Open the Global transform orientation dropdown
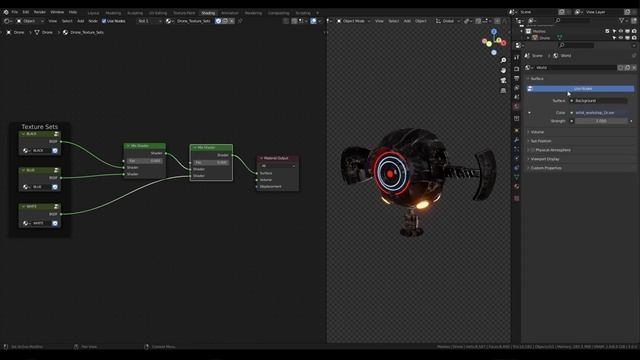This screenshot has height=360, width=640. tap(448, 21)
